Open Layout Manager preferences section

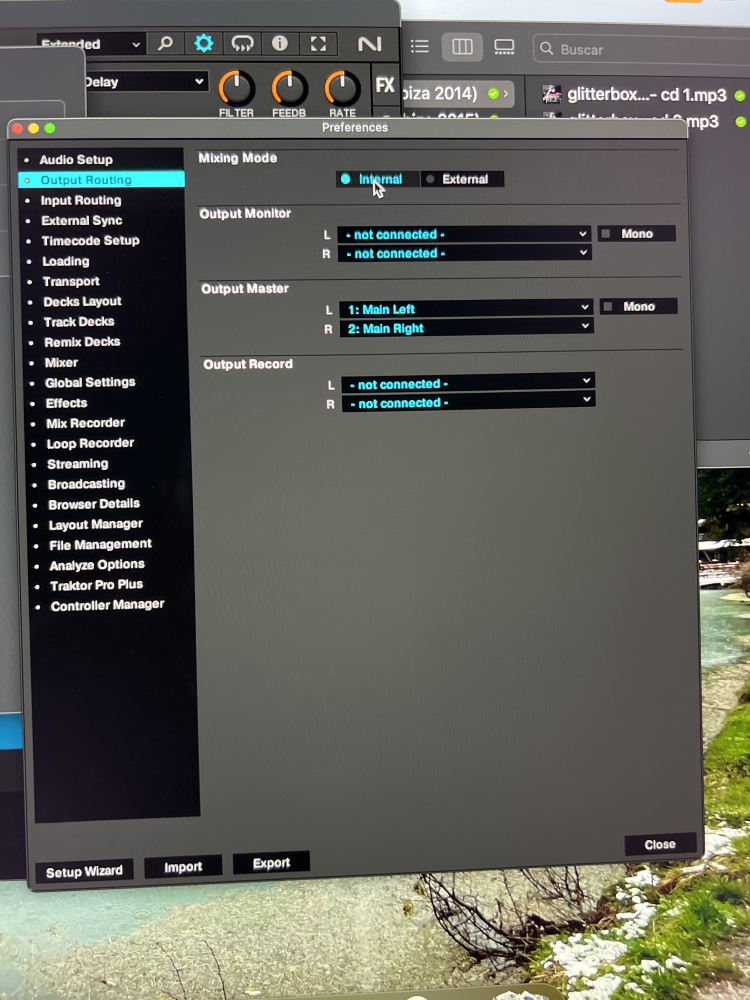point(96,524)
